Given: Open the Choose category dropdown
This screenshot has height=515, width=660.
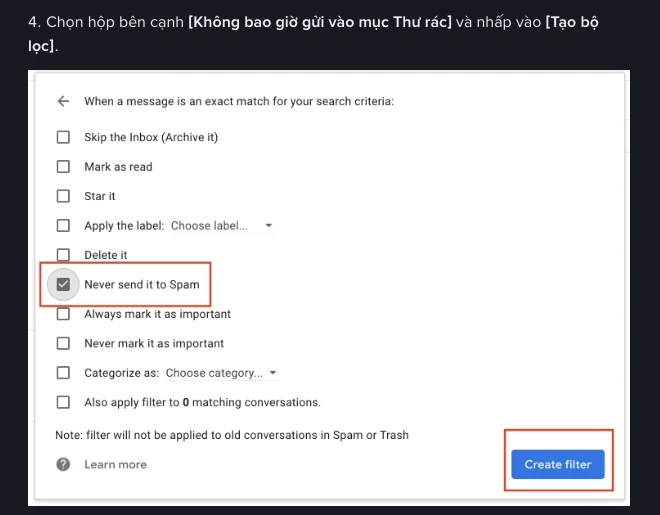Looking at the screenshot, I should [222, 373].
